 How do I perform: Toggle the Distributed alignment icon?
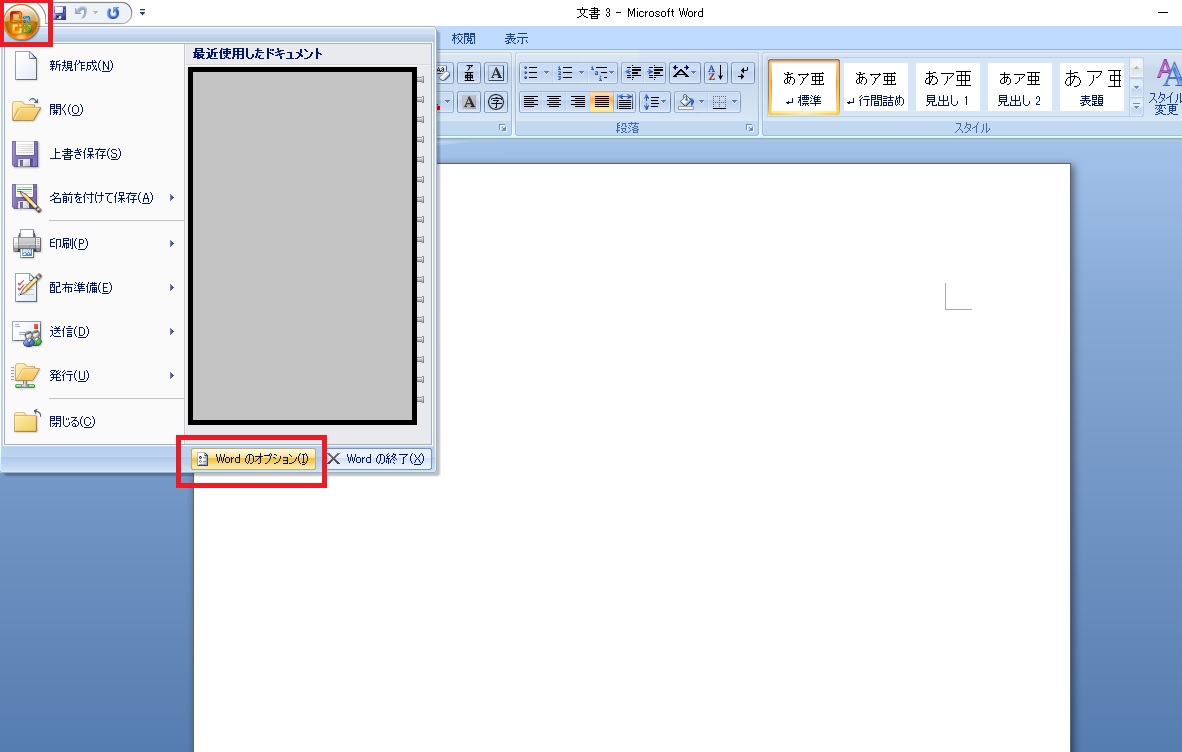624,102
